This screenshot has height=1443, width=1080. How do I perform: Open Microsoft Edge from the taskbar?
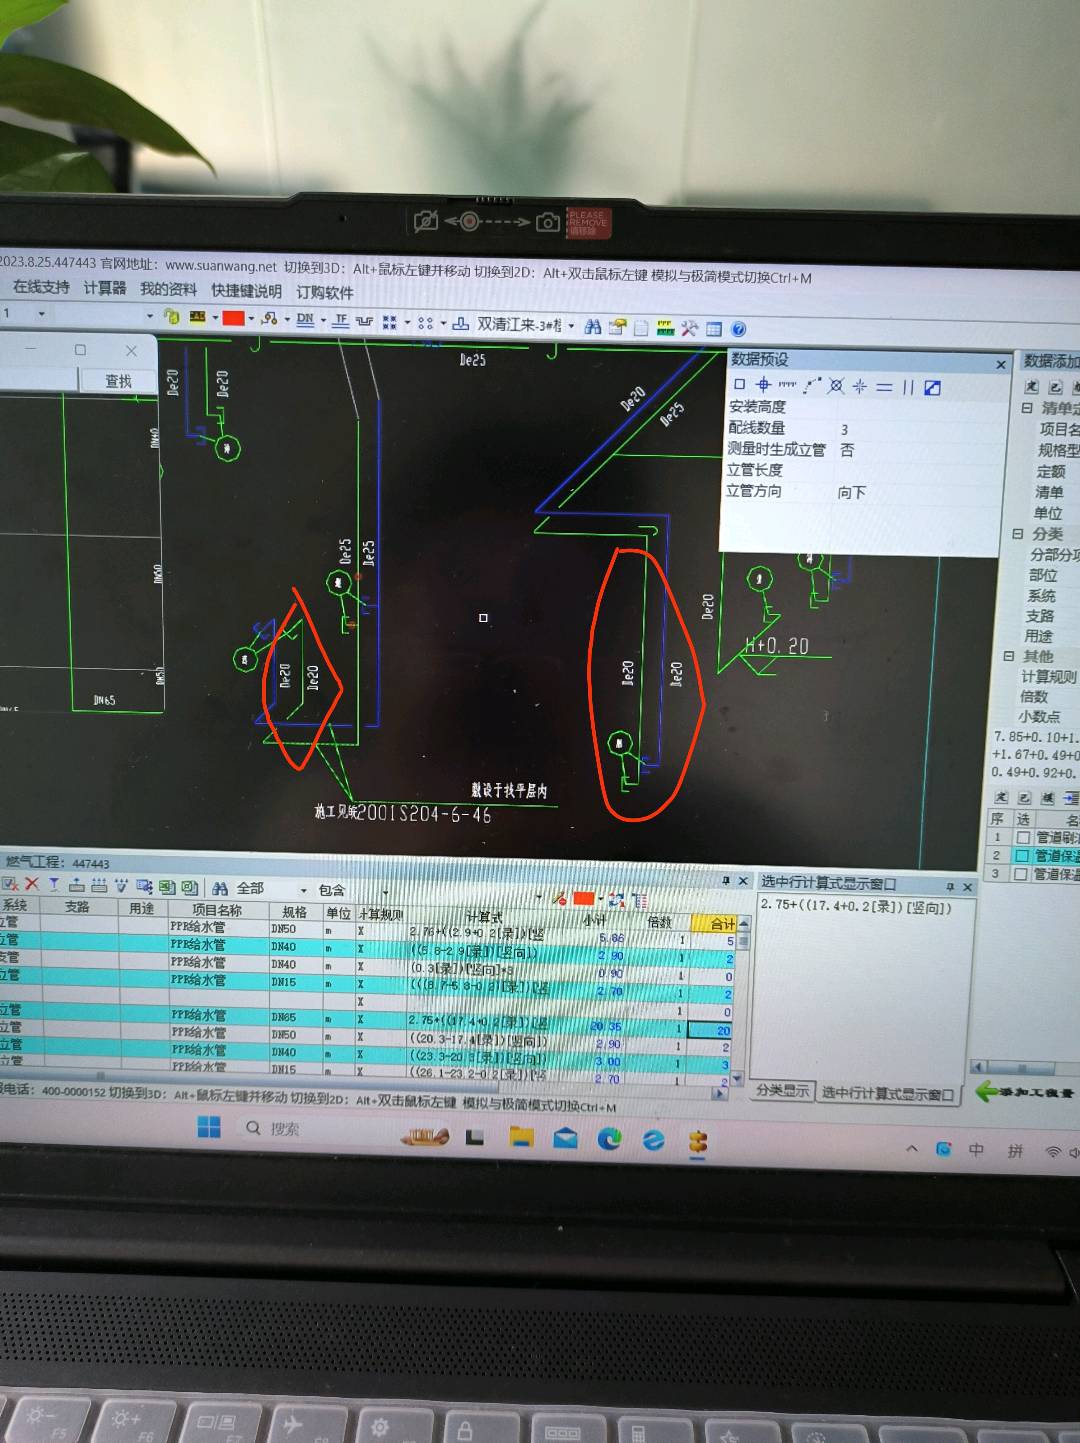coord(609,1138)
